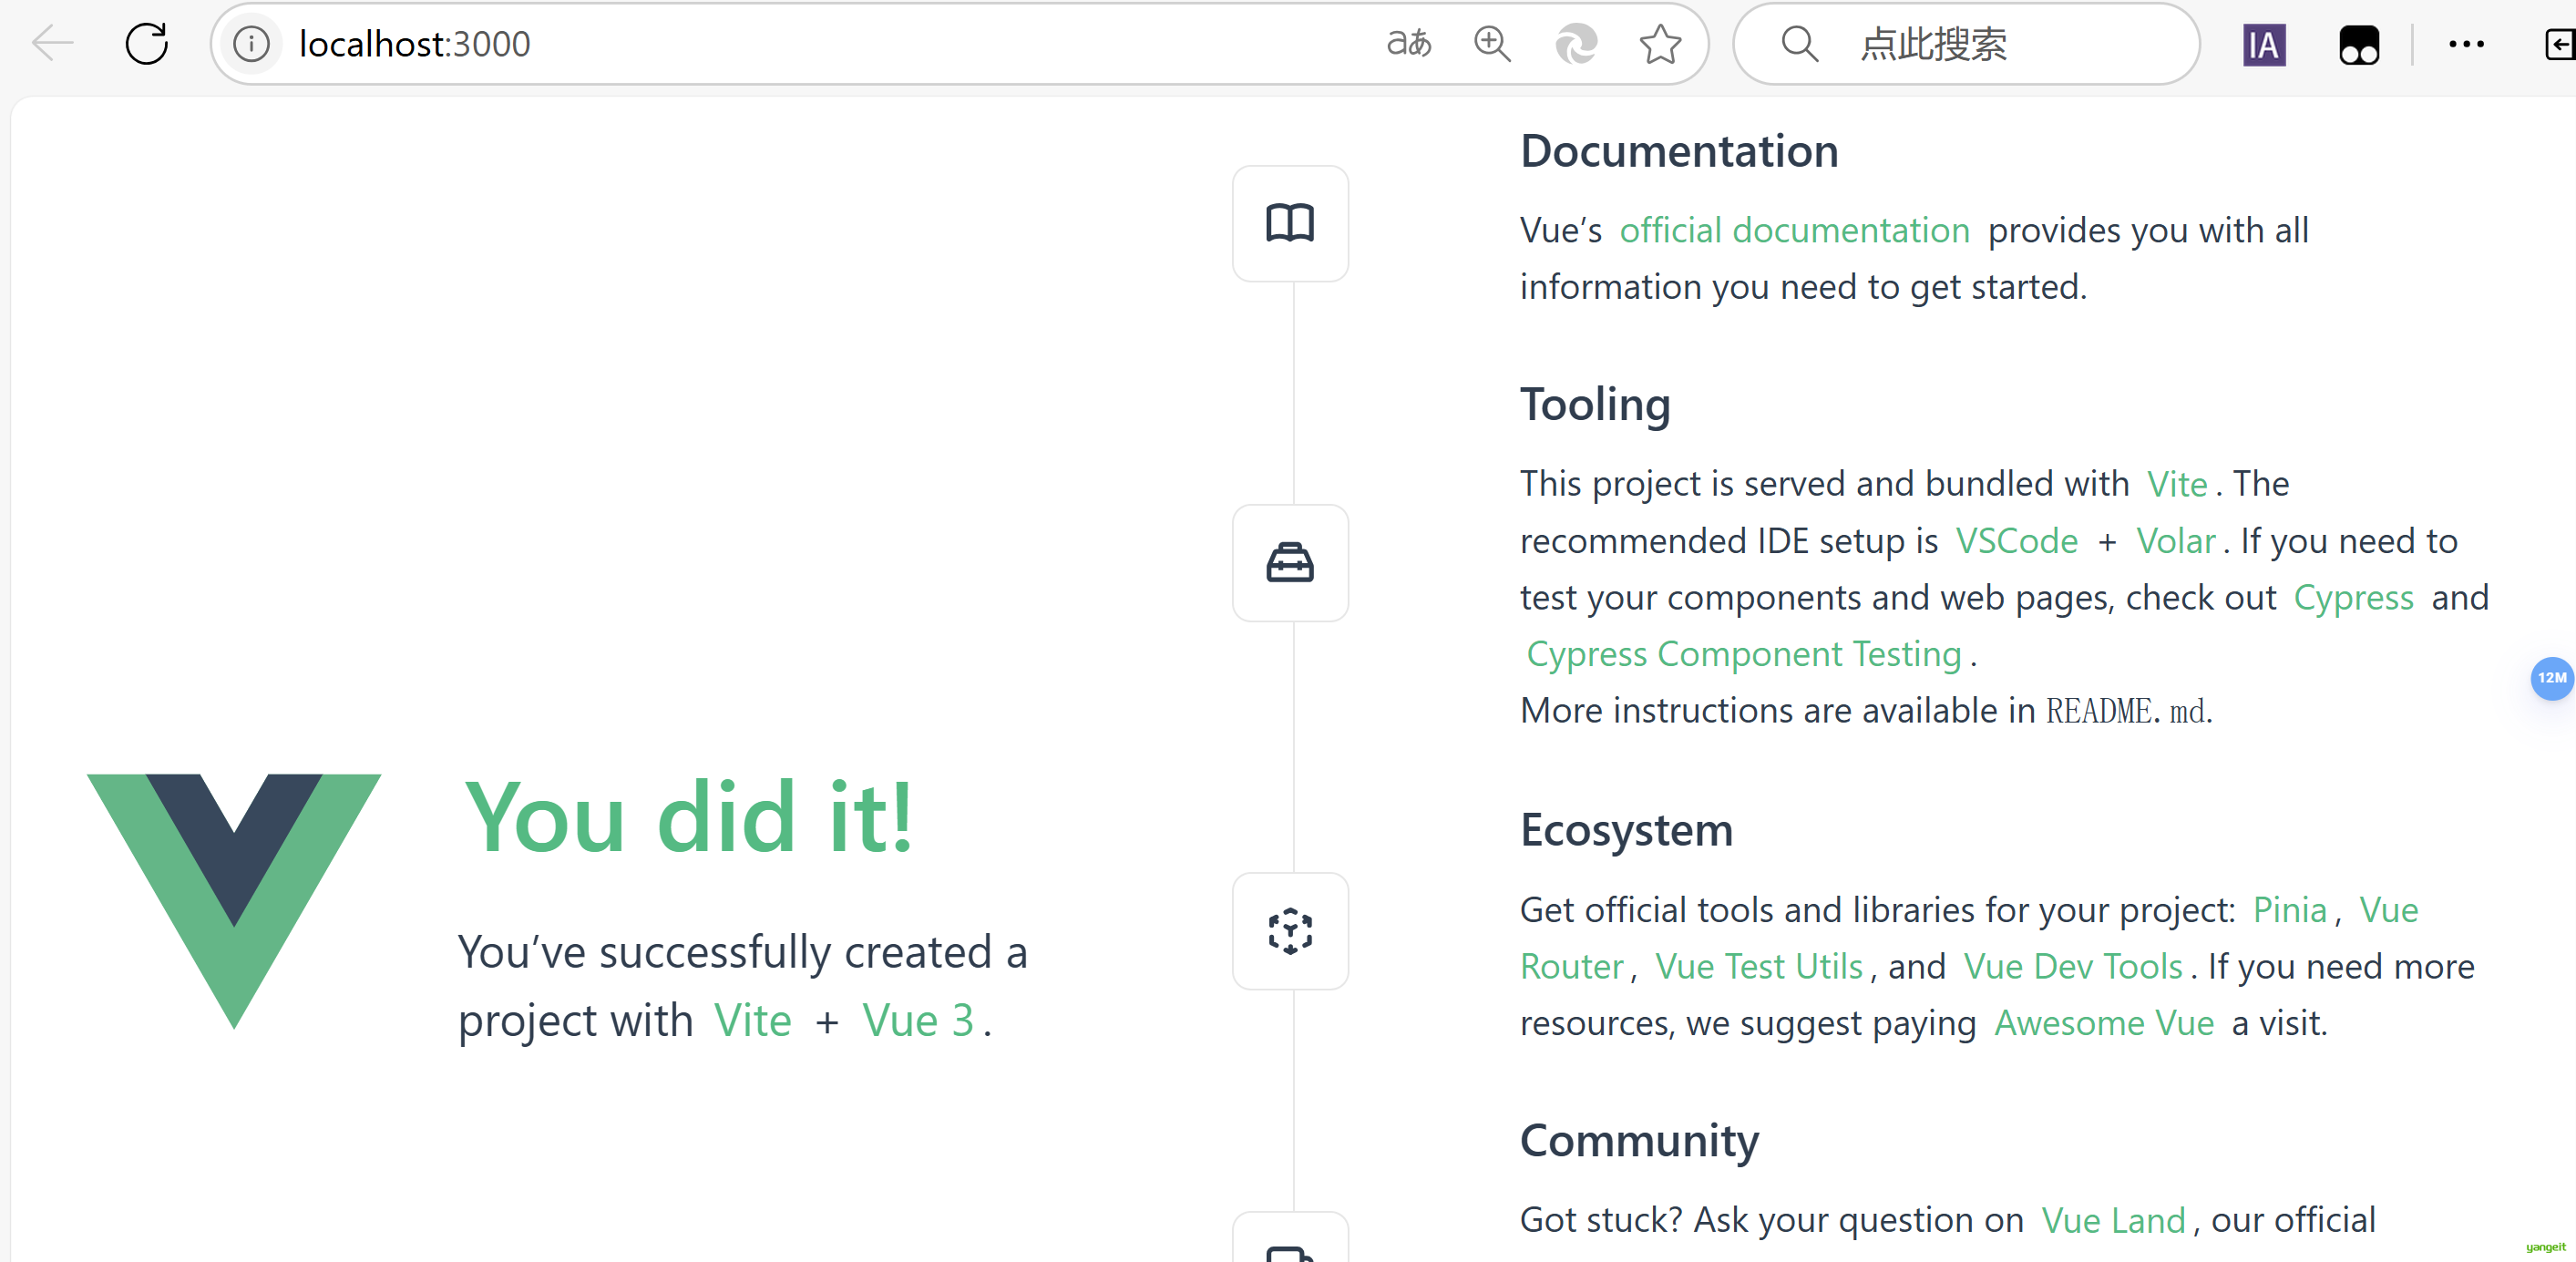Click the Edge swirl icon in address bar
2576x1262 pixels.
click(x=1576, y=44)
